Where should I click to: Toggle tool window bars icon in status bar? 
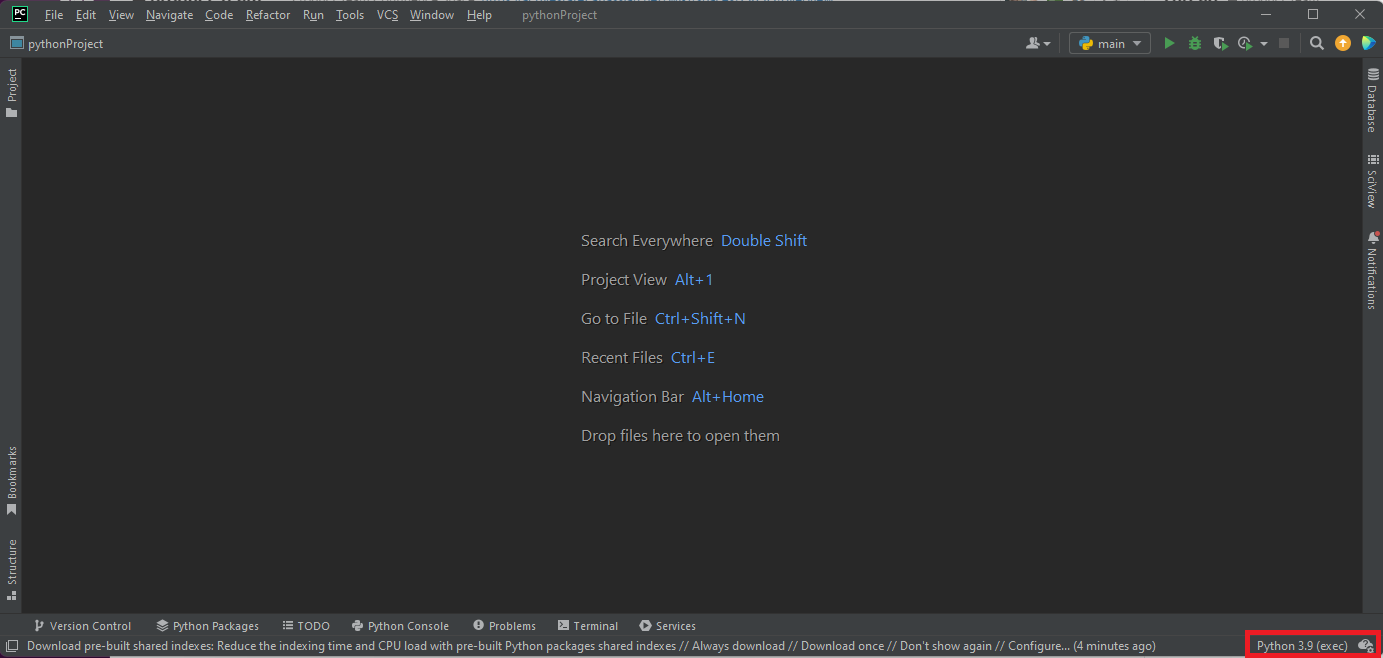[12, 646]
